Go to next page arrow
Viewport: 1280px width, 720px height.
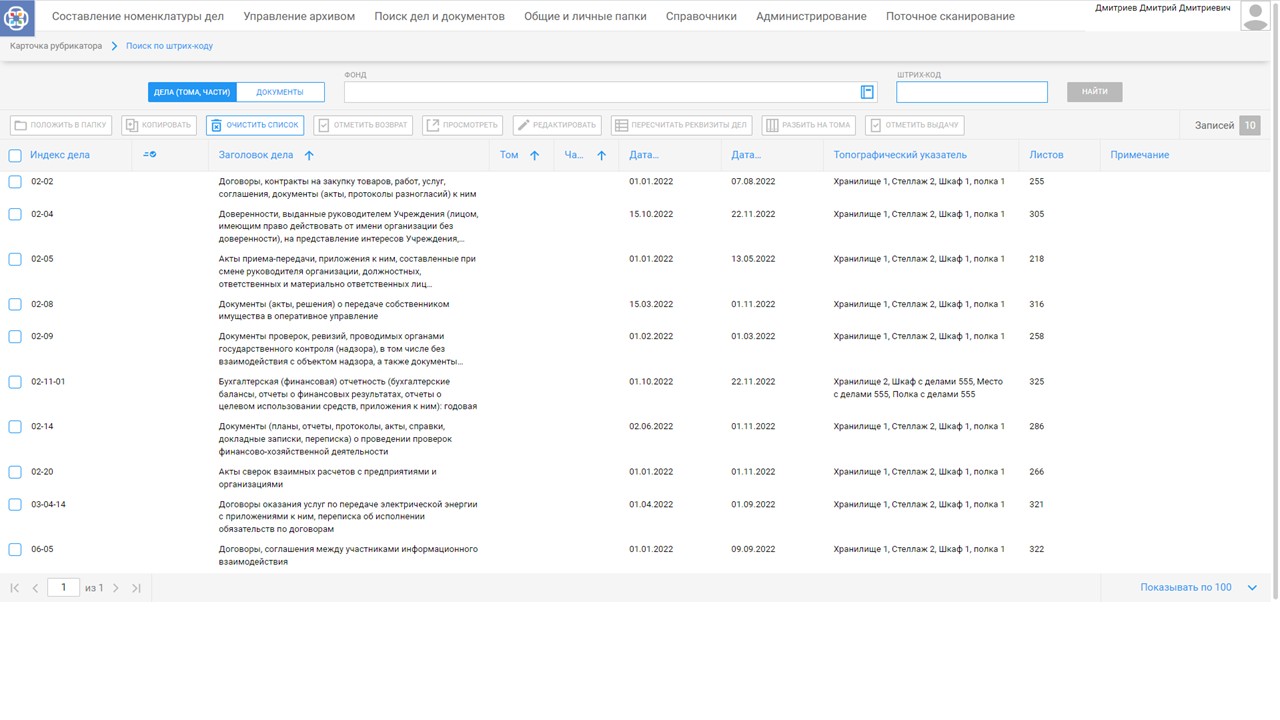click(x=116, y=588)
